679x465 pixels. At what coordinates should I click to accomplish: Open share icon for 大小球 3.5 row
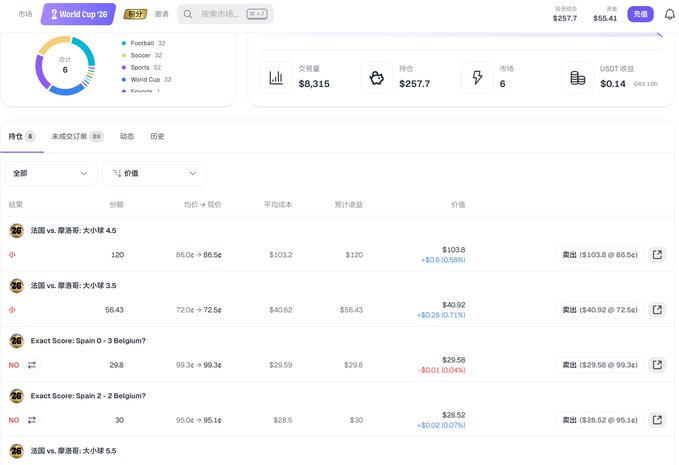[657, 310]
